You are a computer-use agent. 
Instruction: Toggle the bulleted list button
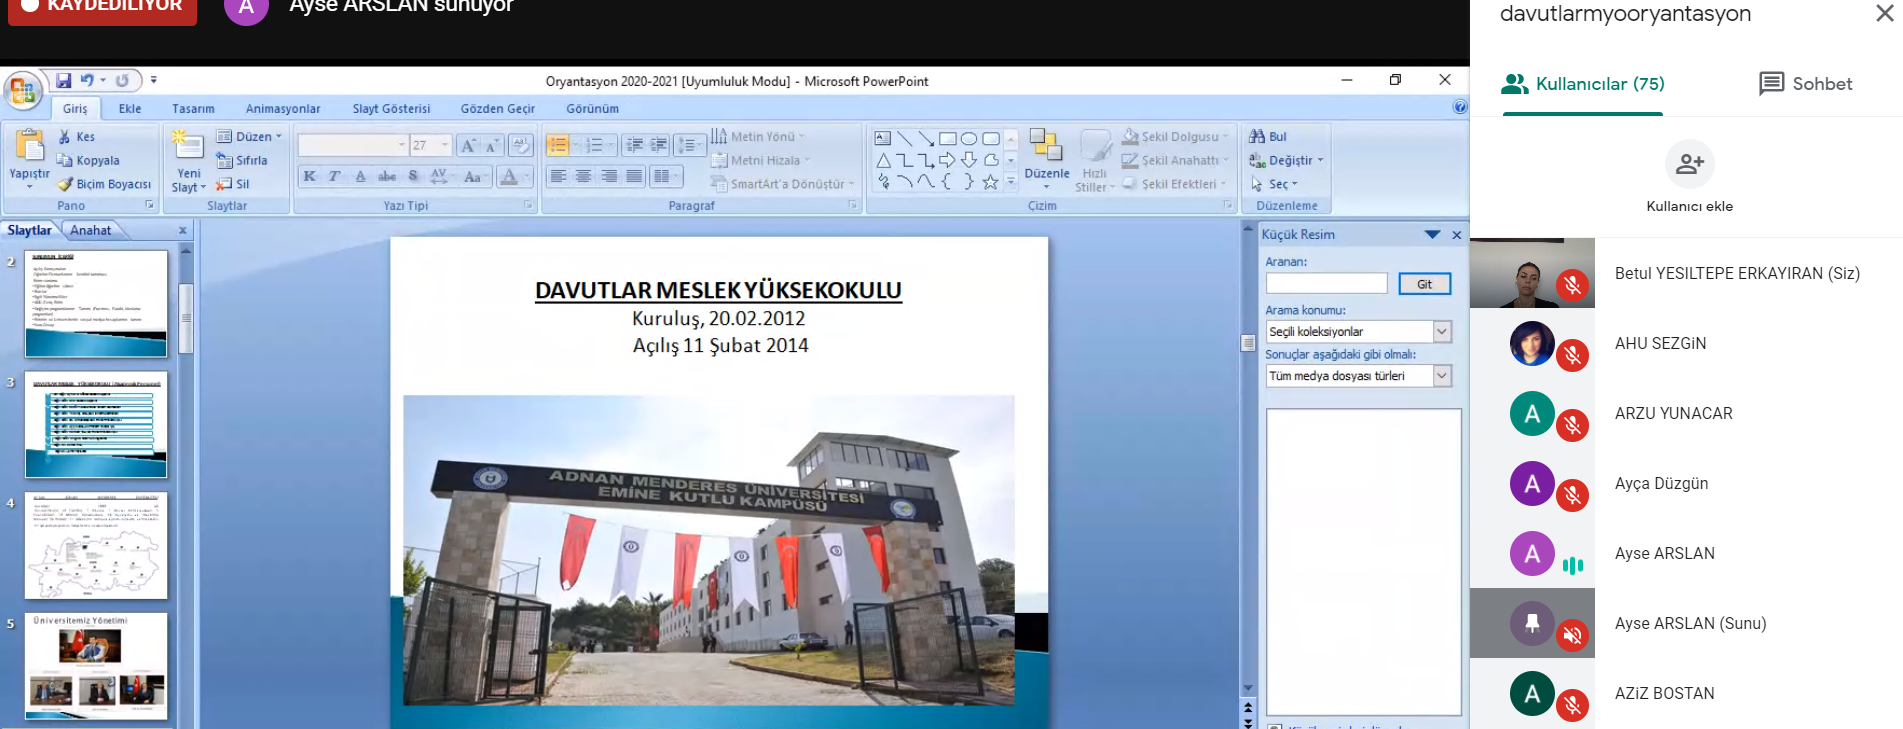click(x=558, y=146)
